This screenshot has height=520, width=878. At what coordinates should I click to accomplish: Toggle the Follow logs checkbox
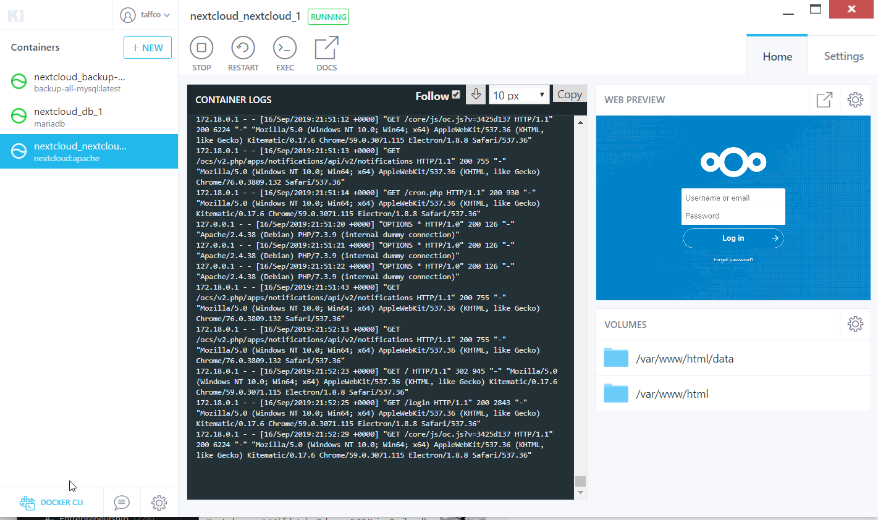456,95
